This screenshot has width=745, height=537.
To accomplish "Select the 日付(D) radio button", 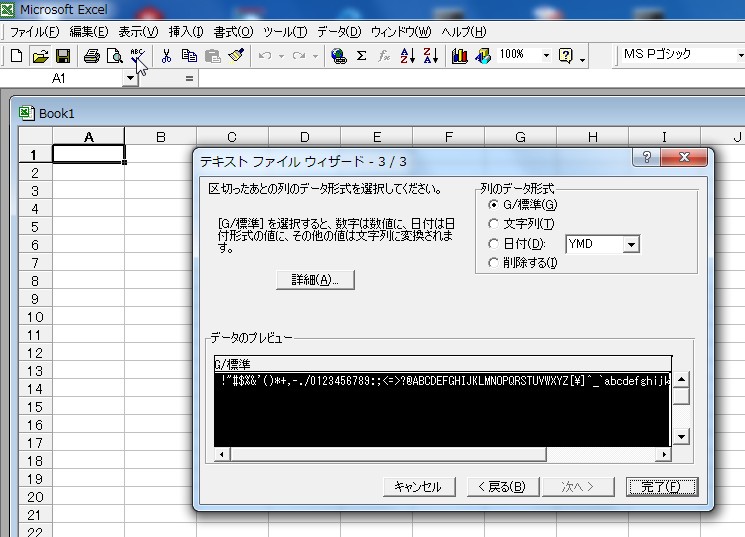I will click(494, 244).
